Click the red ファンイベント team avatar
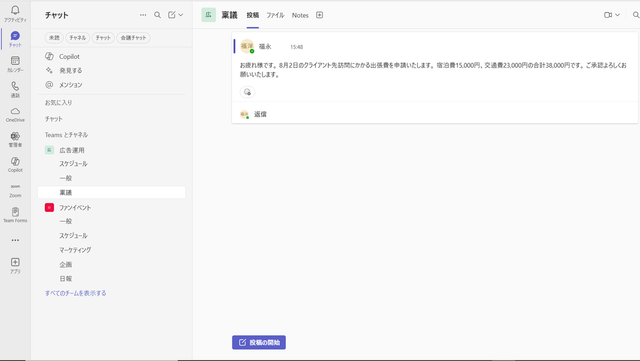Screen dimensions: 640x361 (x=49, y=207)
